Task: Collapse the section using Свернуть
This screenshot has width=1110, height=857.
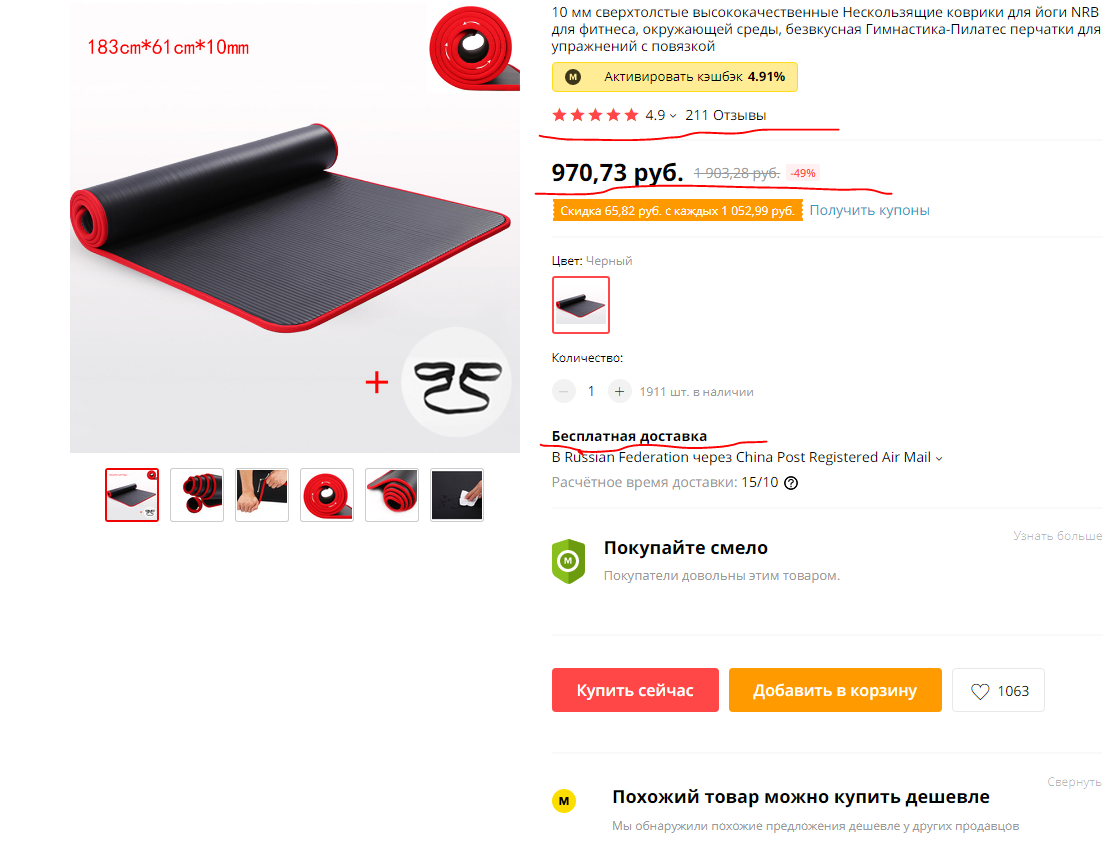Action: 1074,782
